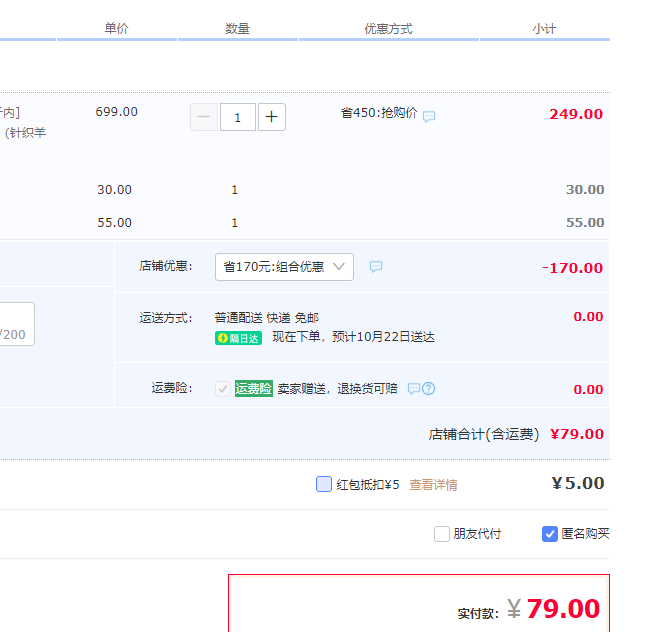This screenshot has height=632, width=647.
Task: Open comment icon beside 省450:抢购价
Action: [429, 116]
